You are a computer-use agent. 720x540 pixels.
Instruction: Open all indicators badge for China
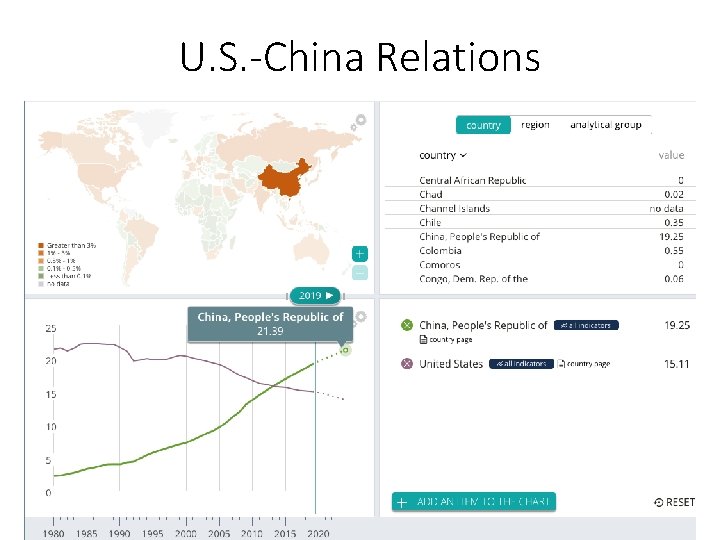click(586, 325)
